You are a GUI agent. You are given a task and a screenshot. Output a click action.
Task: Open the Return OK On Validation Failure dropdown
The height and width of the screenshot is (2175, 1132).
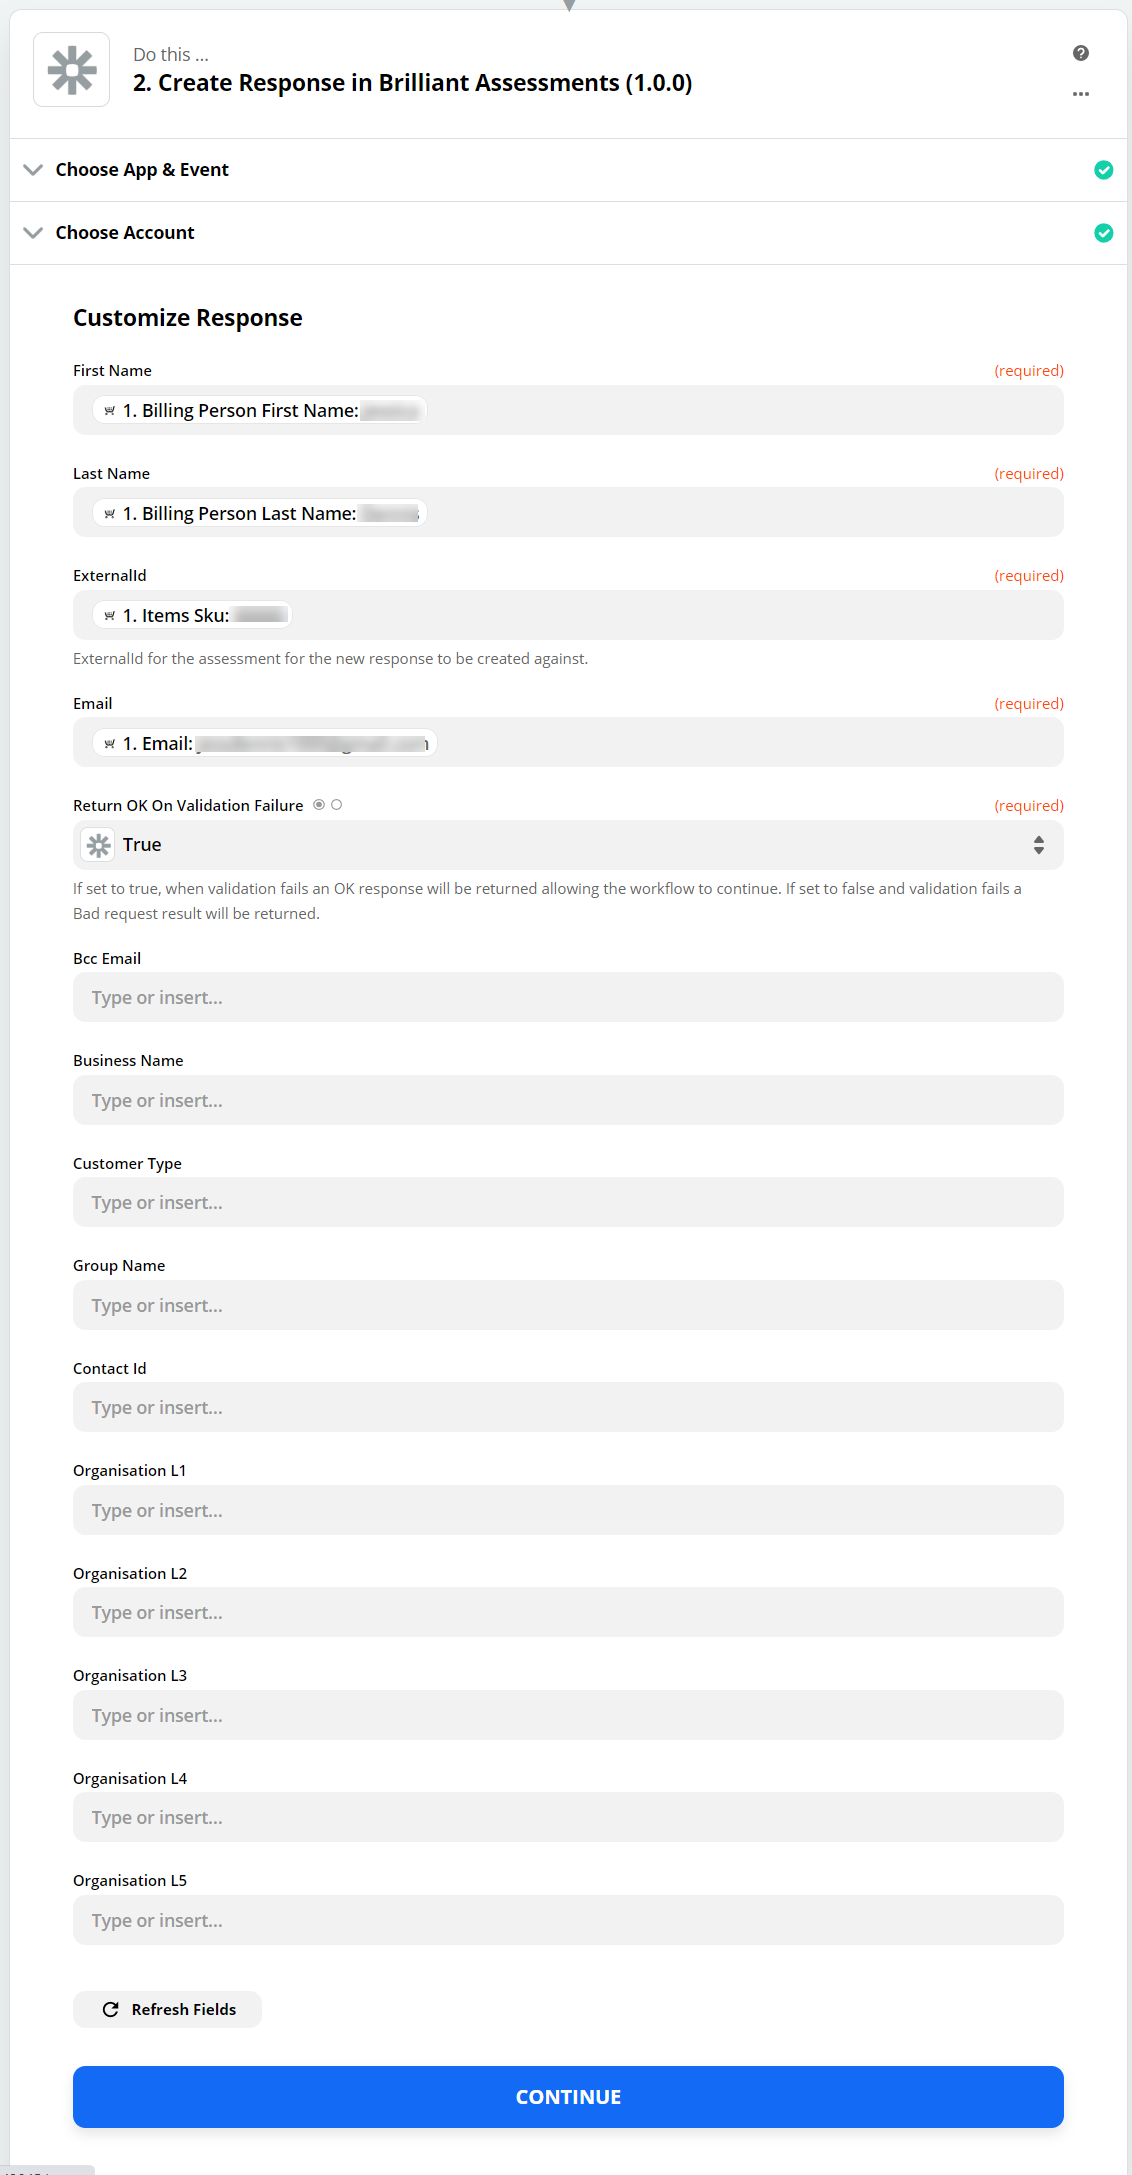tap(567, 845)
